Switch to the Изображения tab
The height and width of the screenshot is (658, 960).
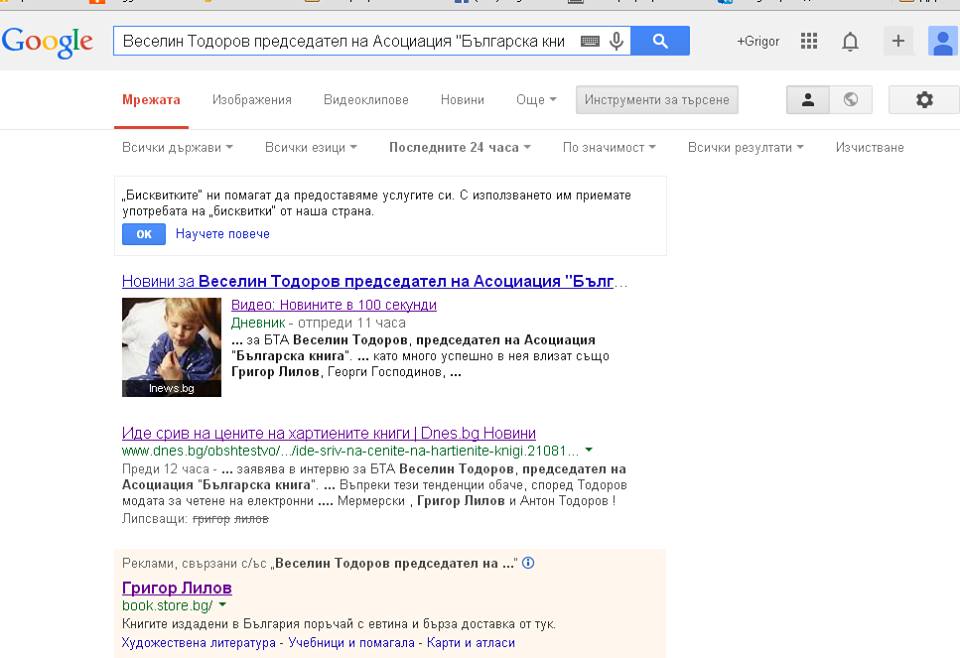coord(252,100)
